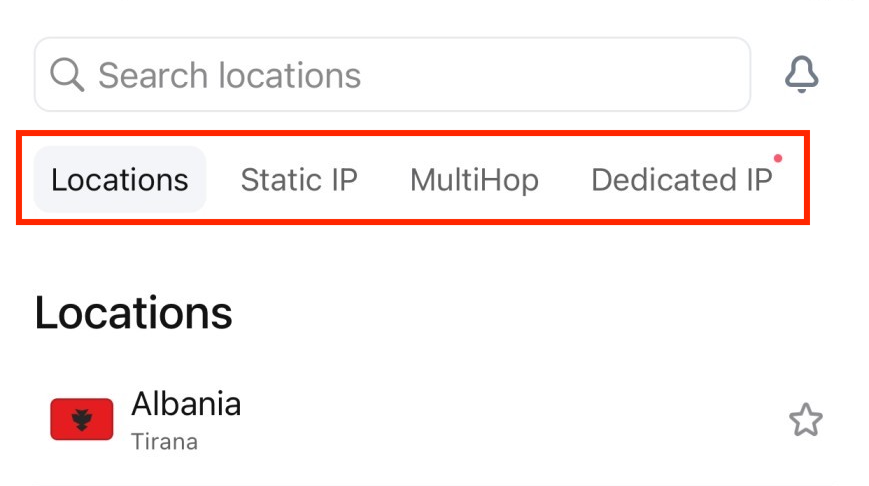
Task: Click the red dot beside Dedicated IP
Action: (778, 158)
